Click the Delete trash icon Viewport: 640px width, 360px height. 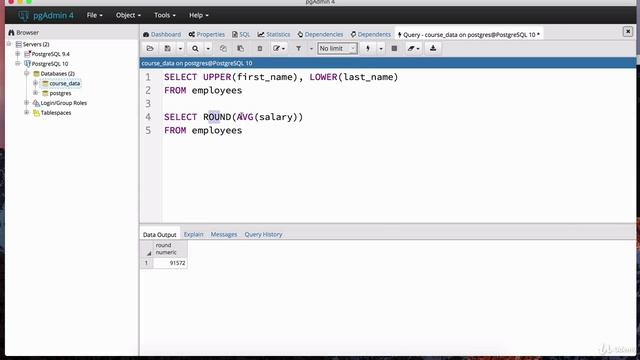(x=260, y=49)
